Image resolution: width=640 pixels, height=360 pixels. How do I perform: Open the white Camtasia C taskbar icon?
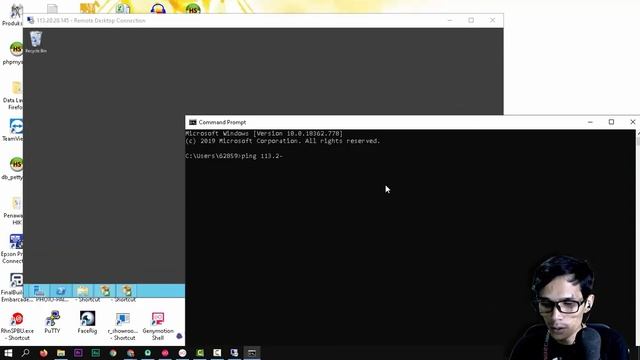coord(217,353)
